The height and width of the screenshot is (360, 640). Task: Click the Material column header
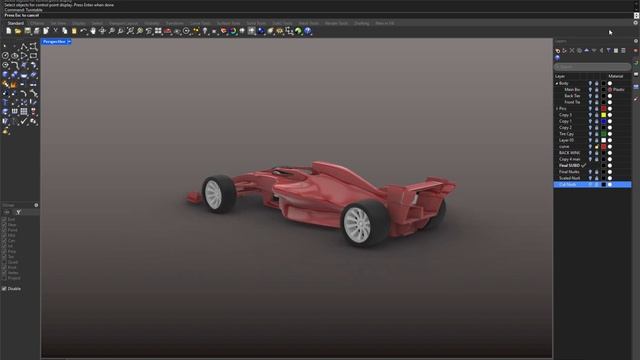(x=616, y=76)
